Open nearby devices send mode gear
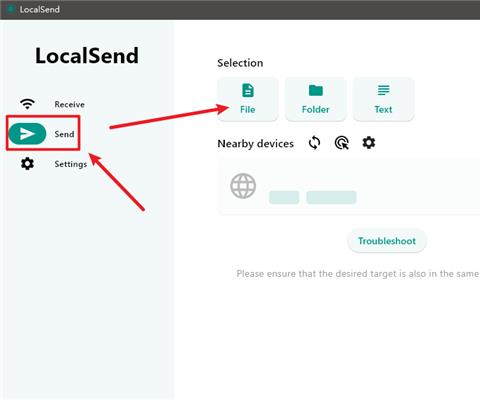 (x=369, y=143)
